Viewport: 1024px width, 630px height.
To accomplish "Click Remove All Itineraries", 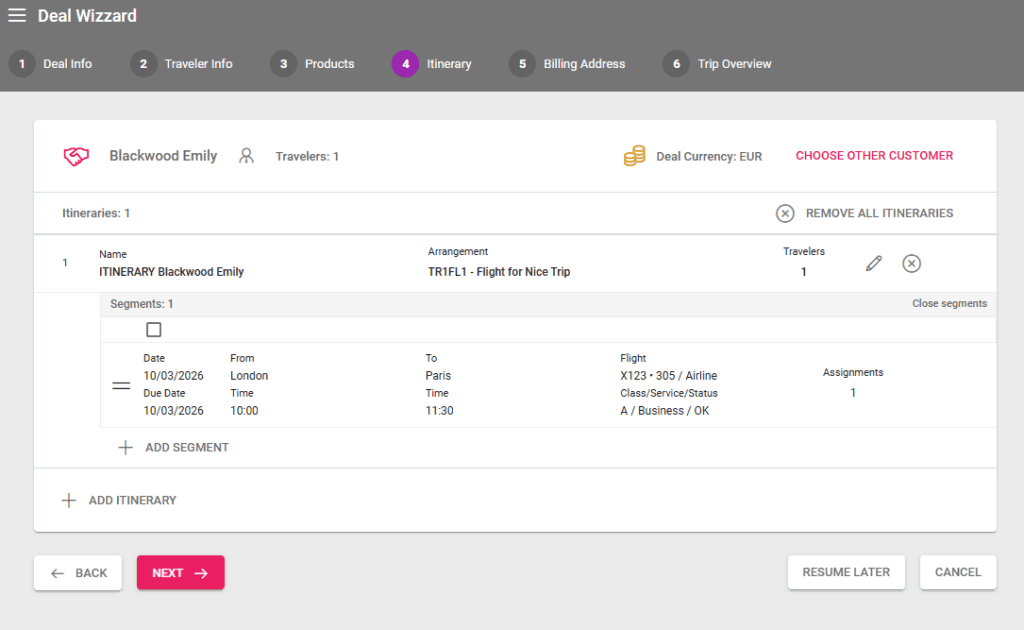I will tap(865, 213).
